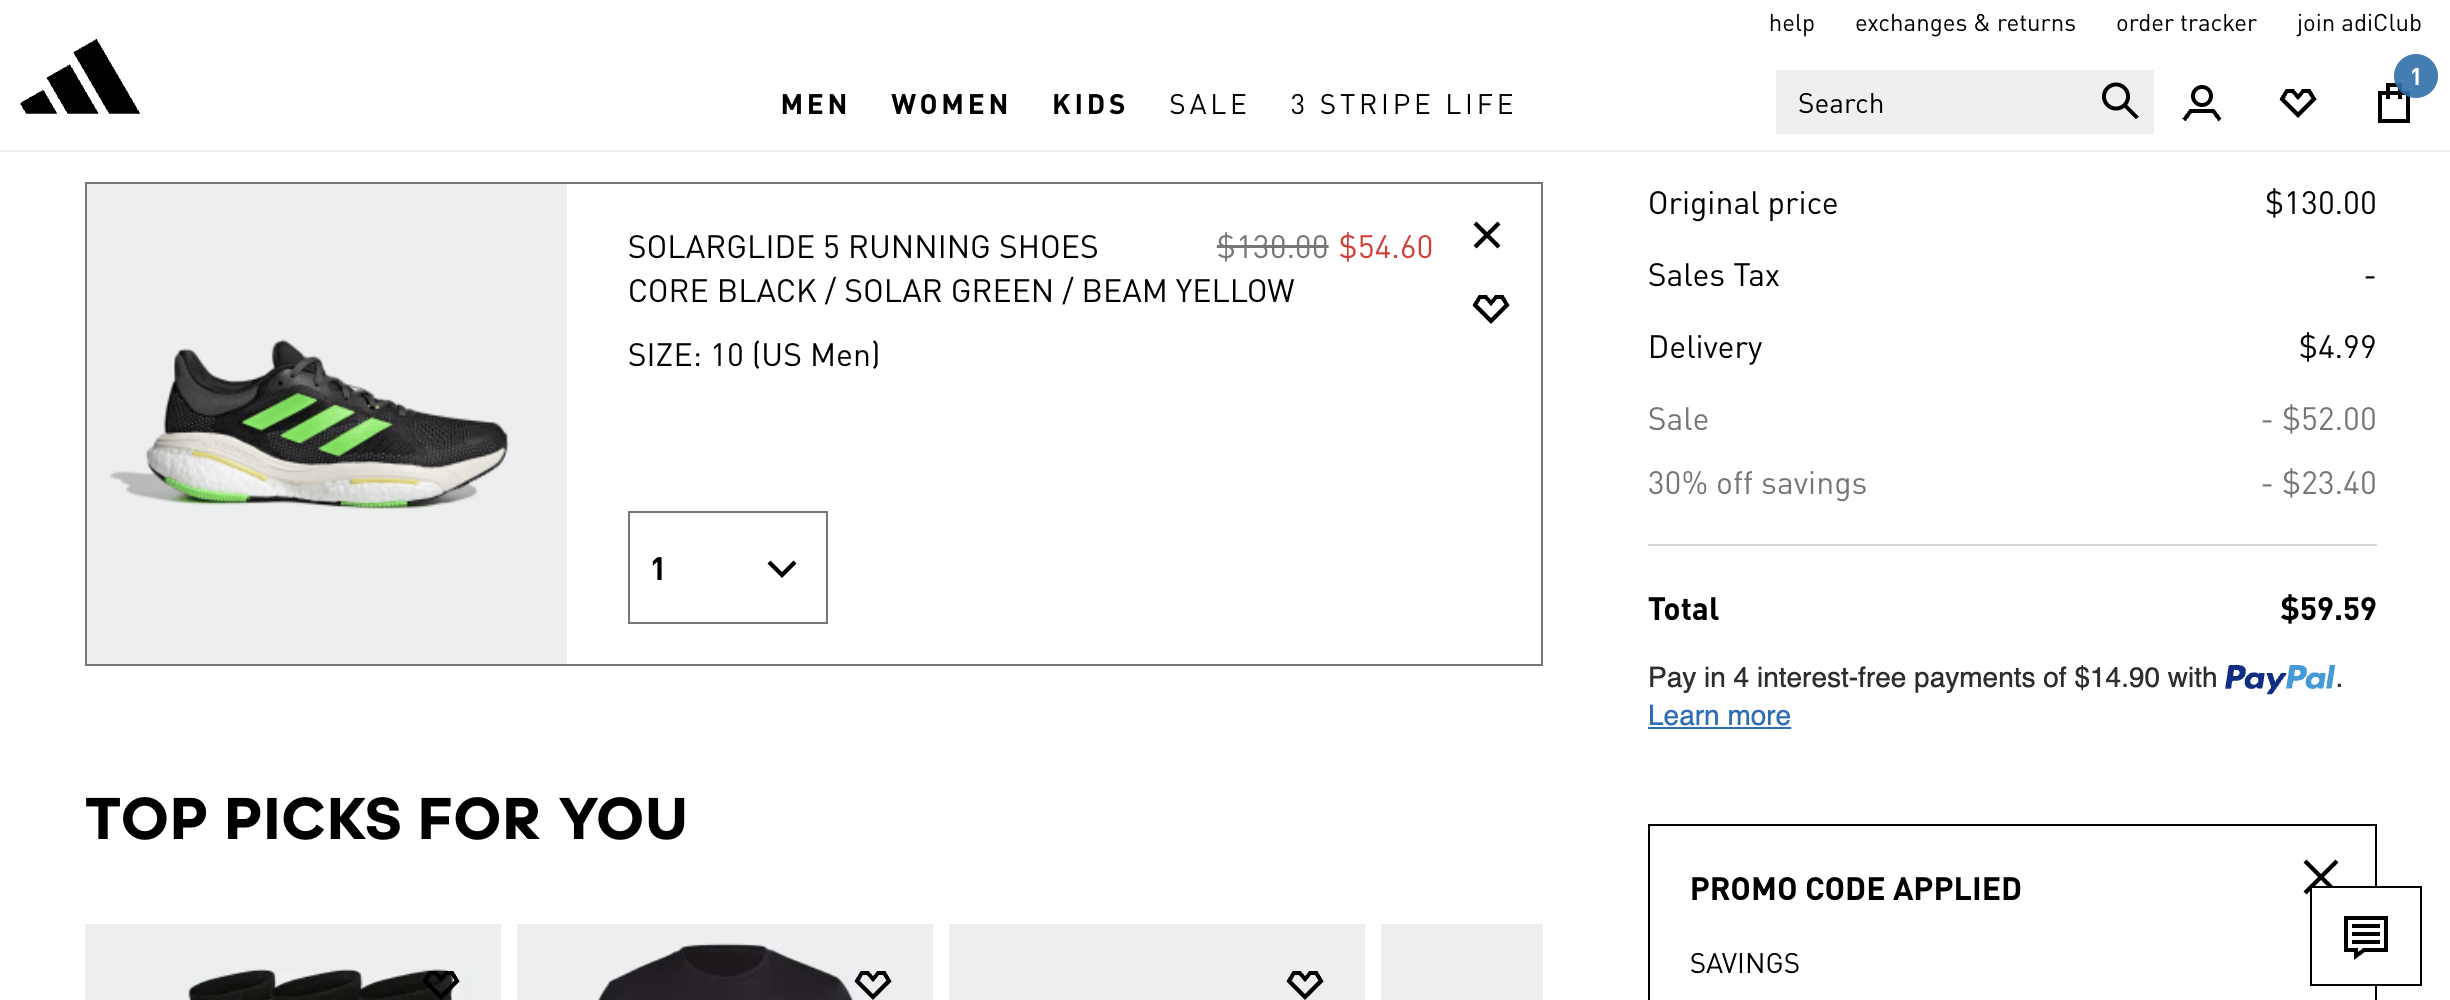Save the Solarglide shoes to wishlist
Screen dimensions: 2450x1000
[1490, 308]
